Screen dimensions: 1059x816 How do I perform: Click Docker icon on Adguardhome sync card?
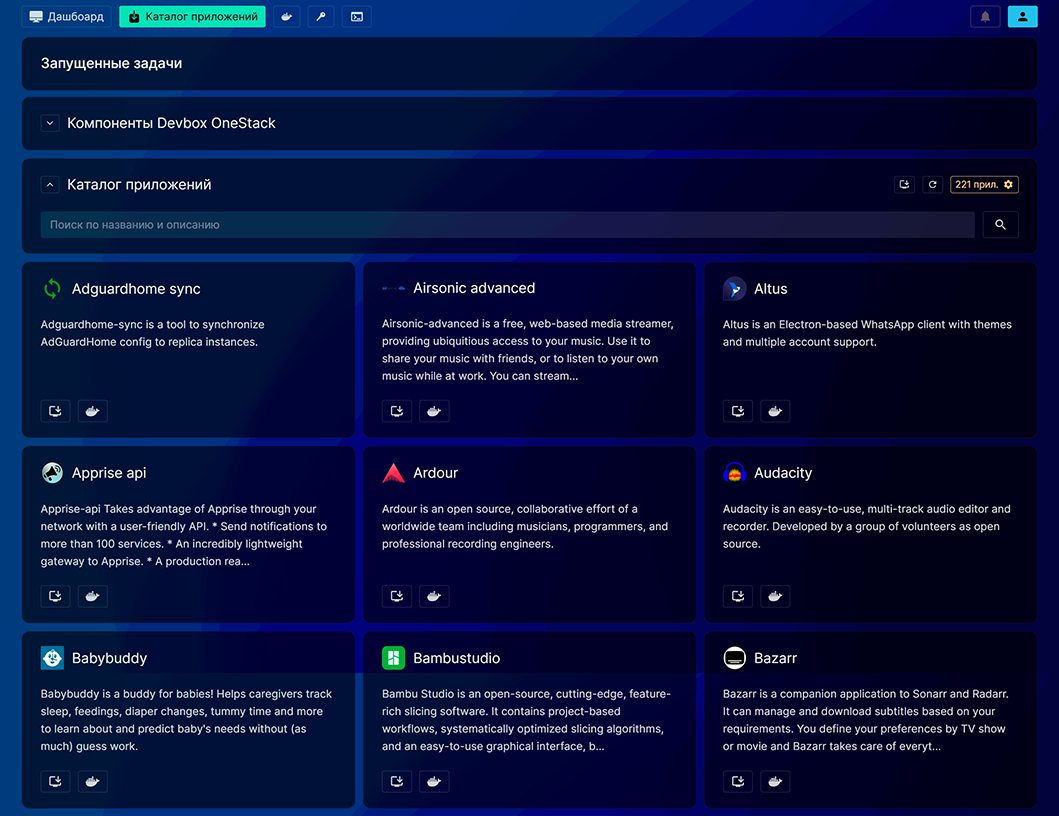coord(93,411)
